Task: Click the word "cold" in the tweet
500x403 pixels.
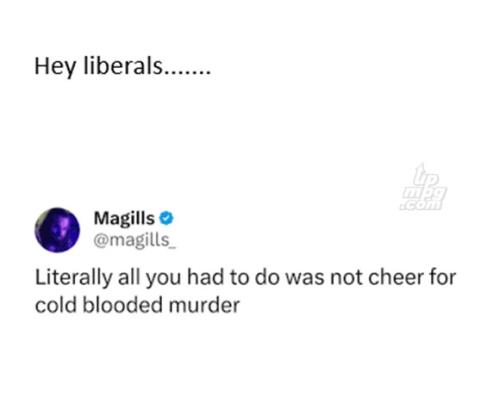Action: click(x=56, y=305)
